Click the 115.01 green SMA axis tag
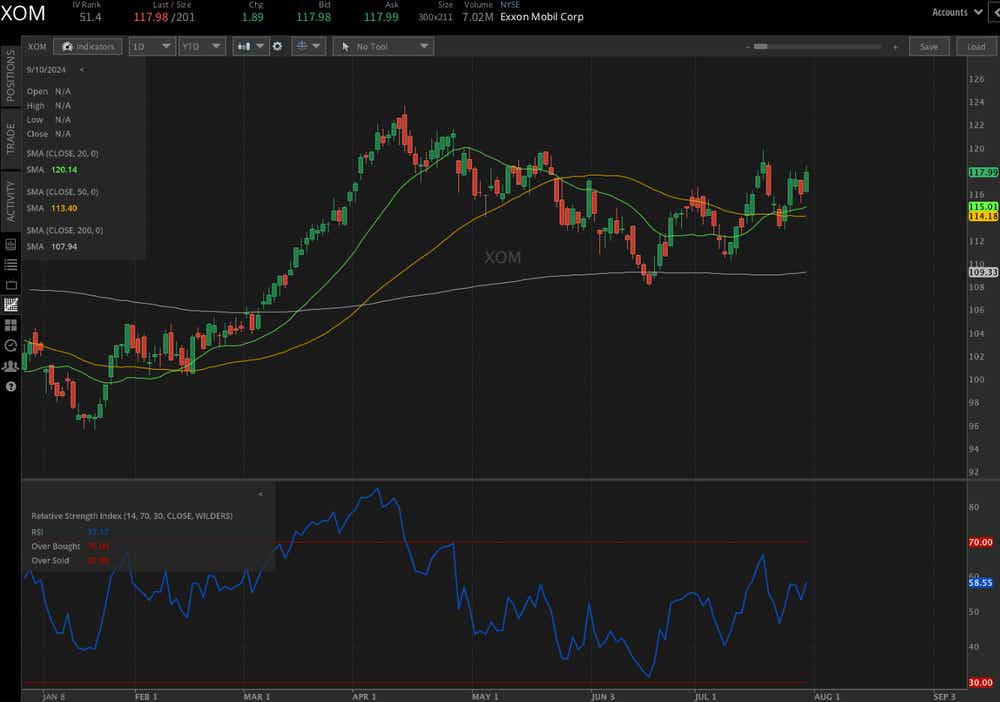Screen dimensions: 1000x702 tap(983, 207)
